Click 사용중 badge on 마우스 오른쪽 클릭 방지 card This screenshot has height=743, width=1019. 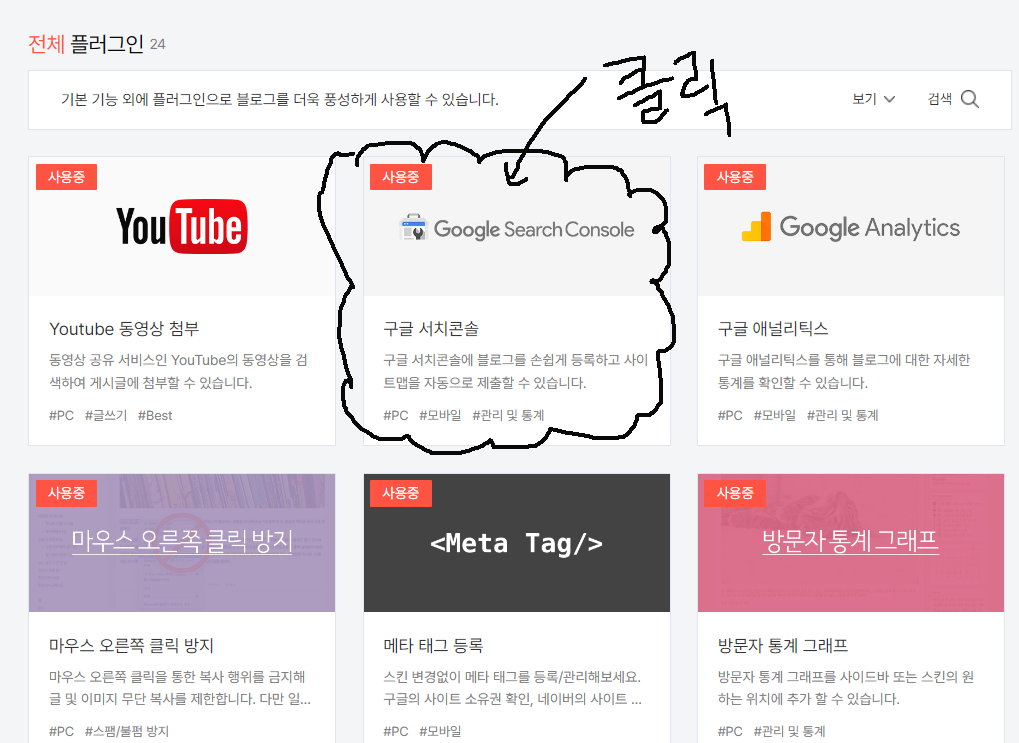point(66,493)
